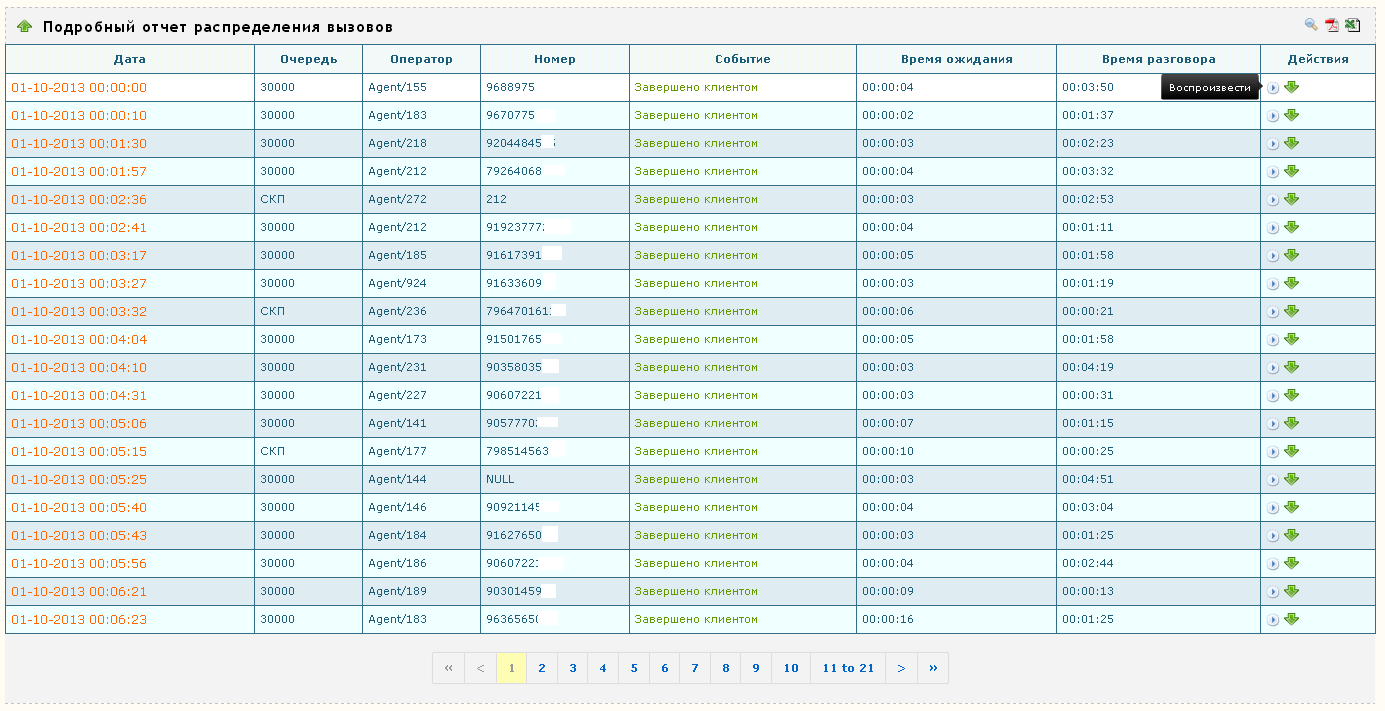Go to page 3
Screen dimensions: 1385x711
tap(573, 668)
